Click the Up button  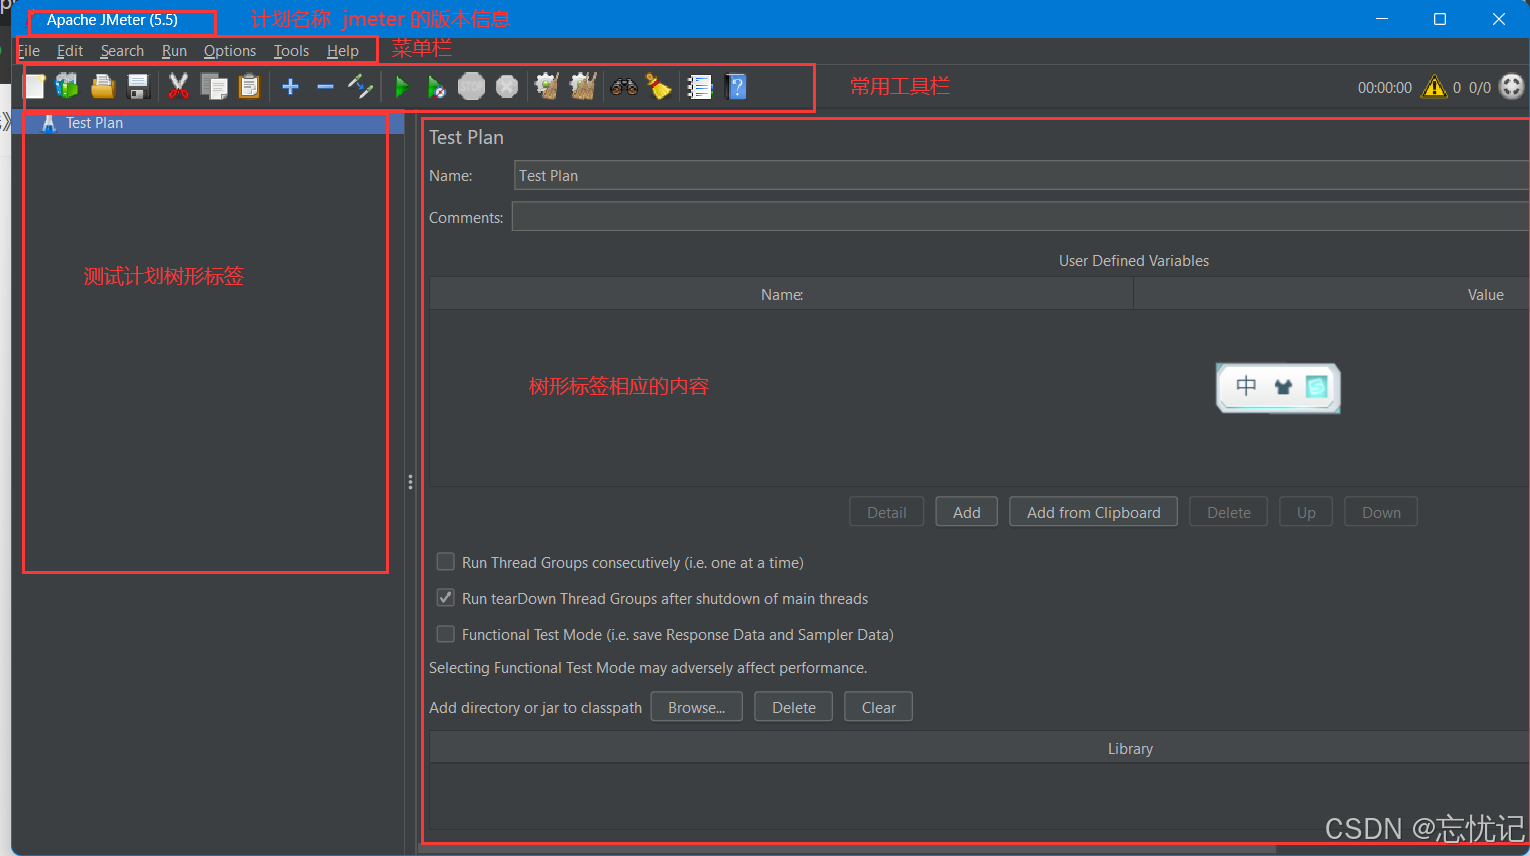(x=1306, y=512)
